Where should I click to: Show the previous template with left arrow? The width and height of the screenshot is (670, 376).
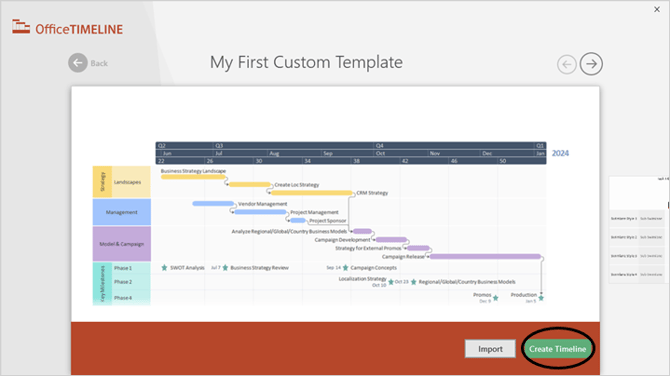(567, 65)
